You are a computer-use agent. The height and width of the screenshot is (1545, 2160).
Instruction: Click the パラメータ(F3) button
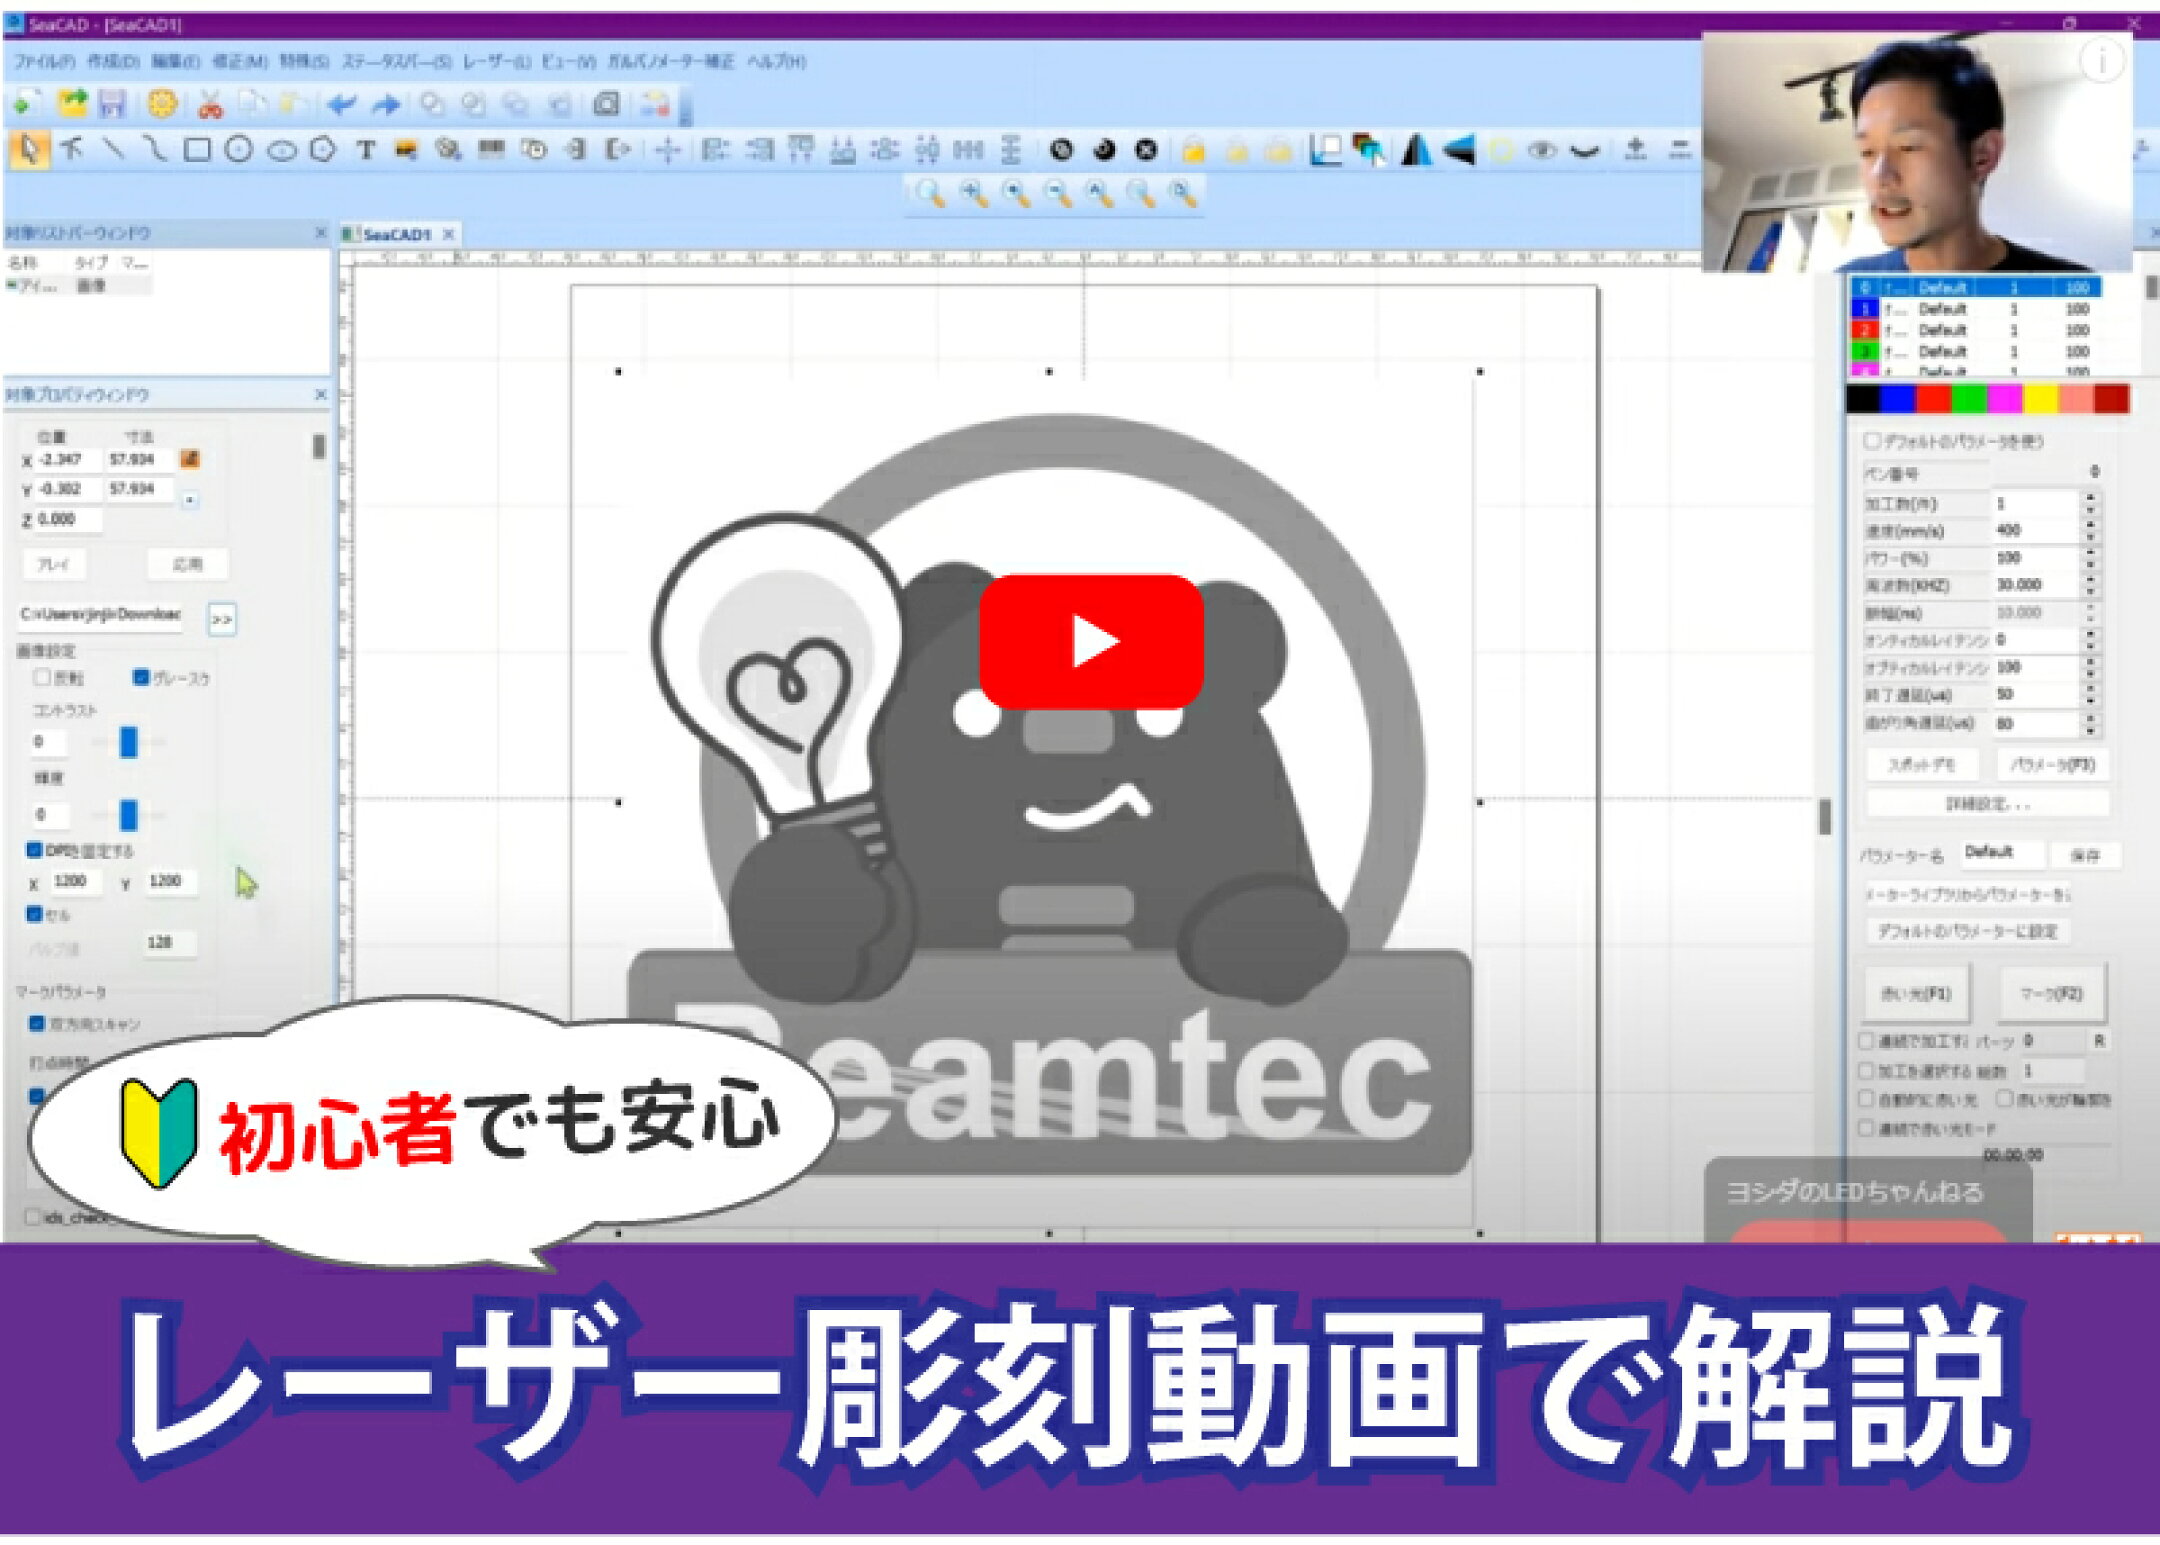[2053, 765]
